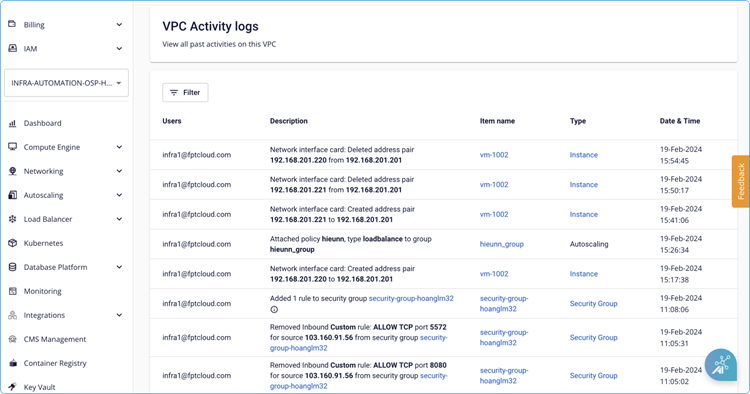Open Container Registry from the sidebar
Screen dimensions: 750x394
pyautogui.click(x=55, y=363)
